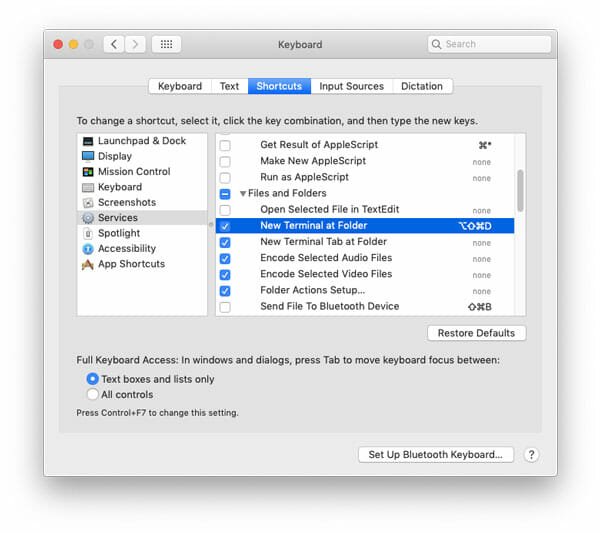Enable Get Result of AppleScript checkbox
This screenshot has width=600, height=533.
click(x=225, y=146)
